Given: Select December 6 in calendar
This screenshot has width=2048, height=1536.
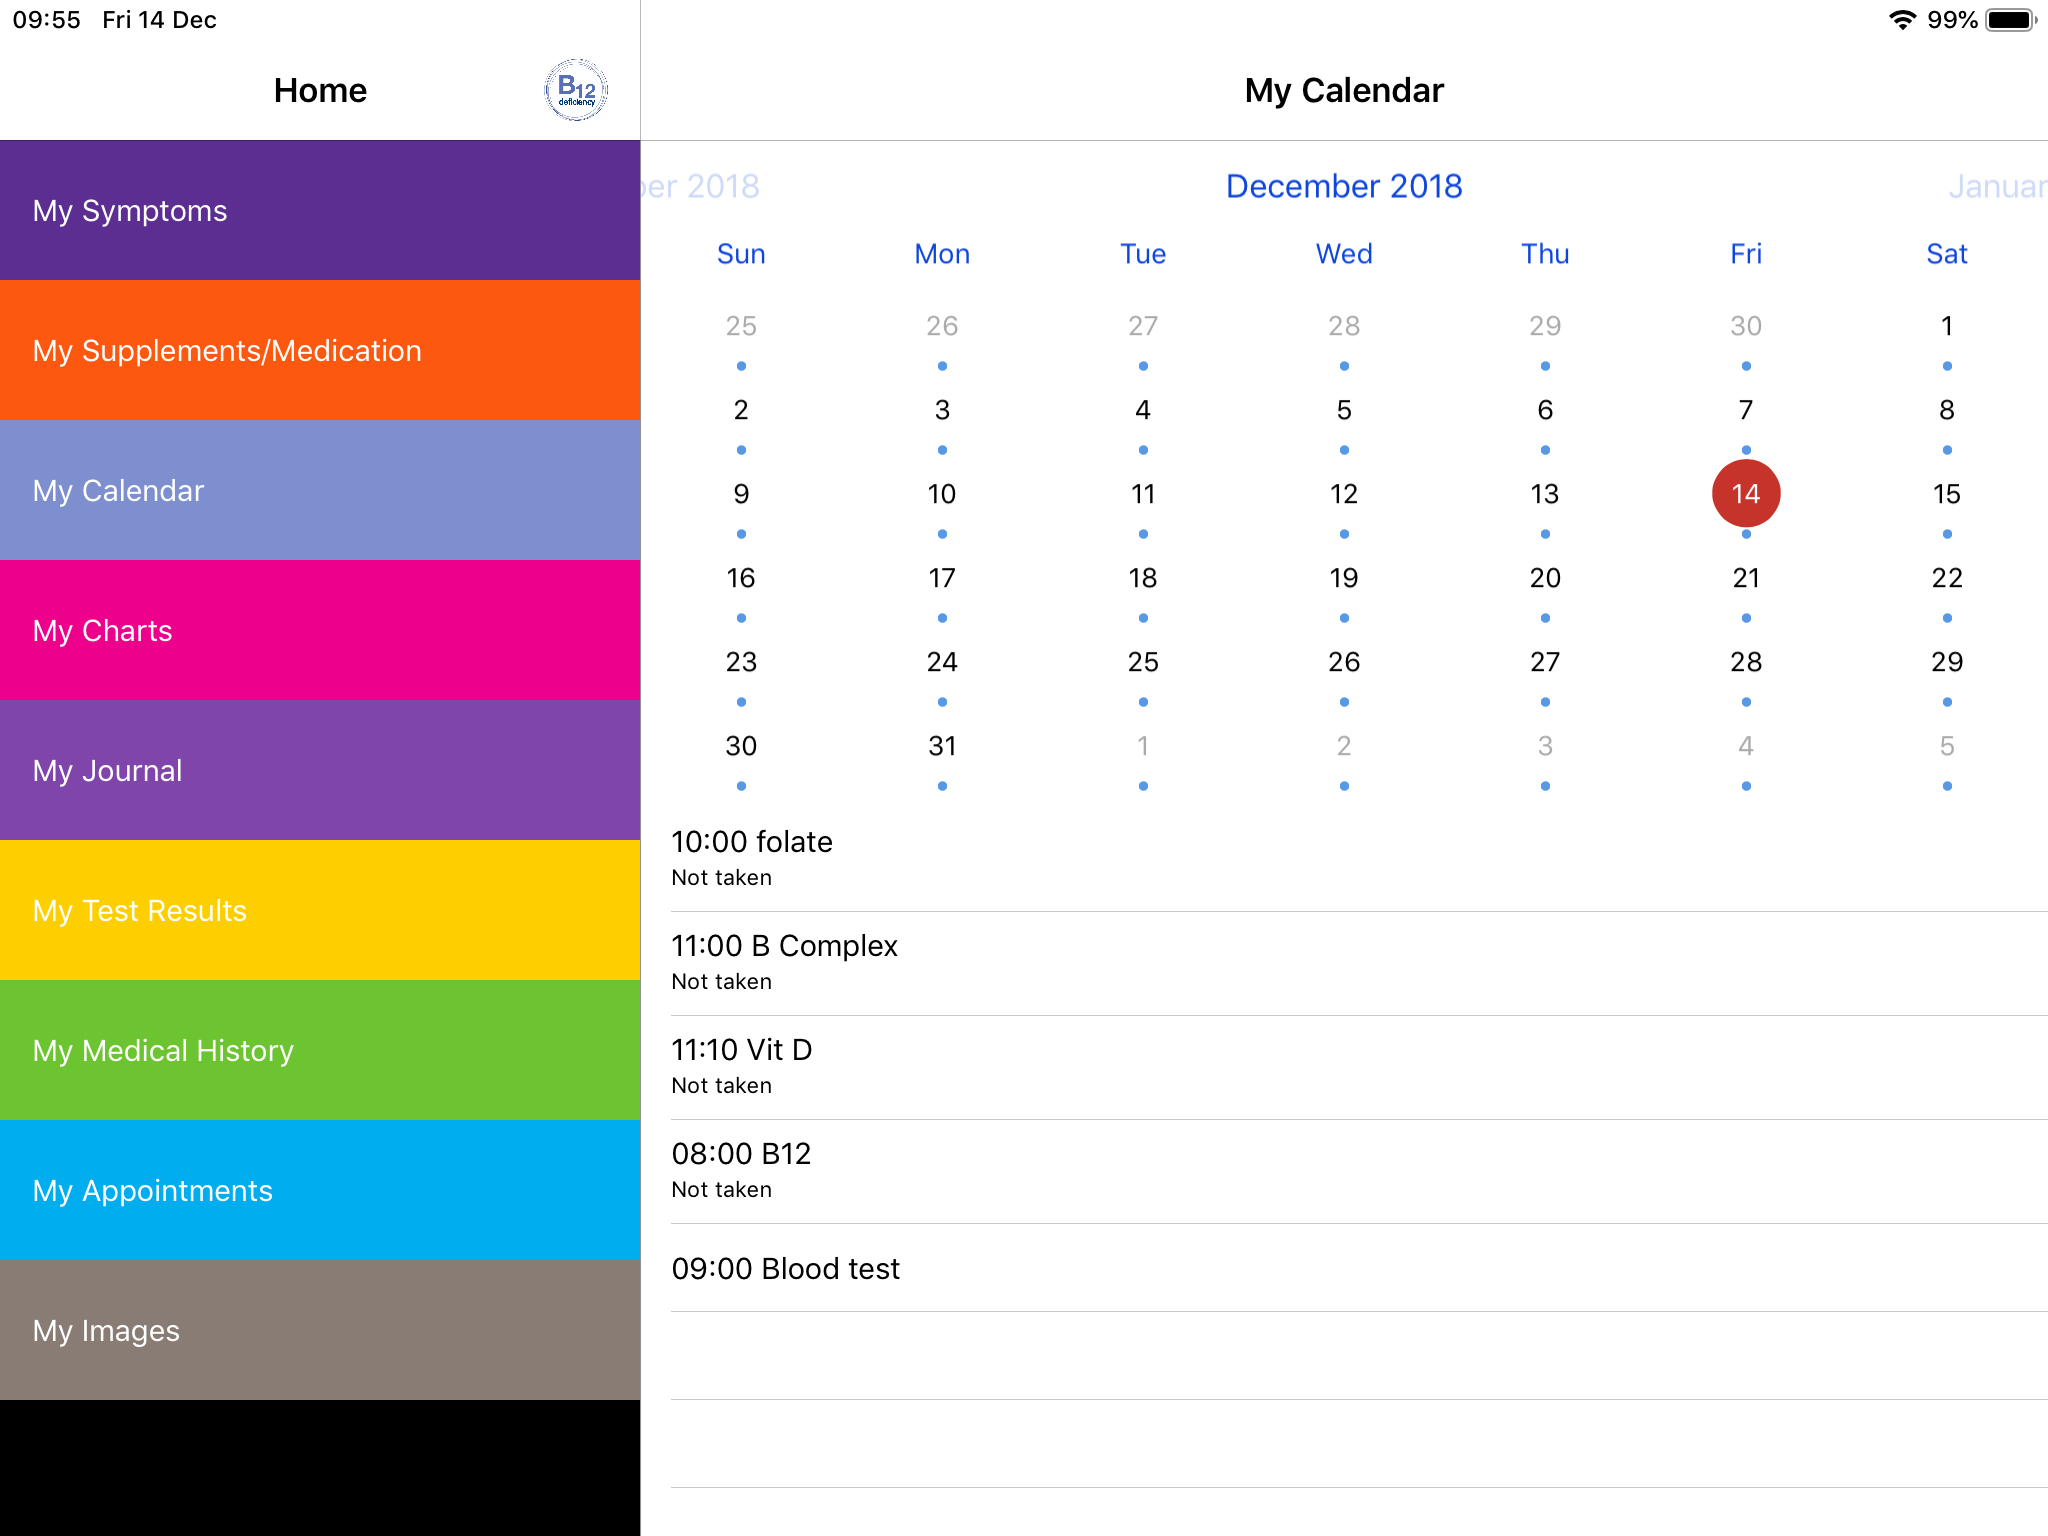Looking at the screenshot, I should (x=1545, y=410).
